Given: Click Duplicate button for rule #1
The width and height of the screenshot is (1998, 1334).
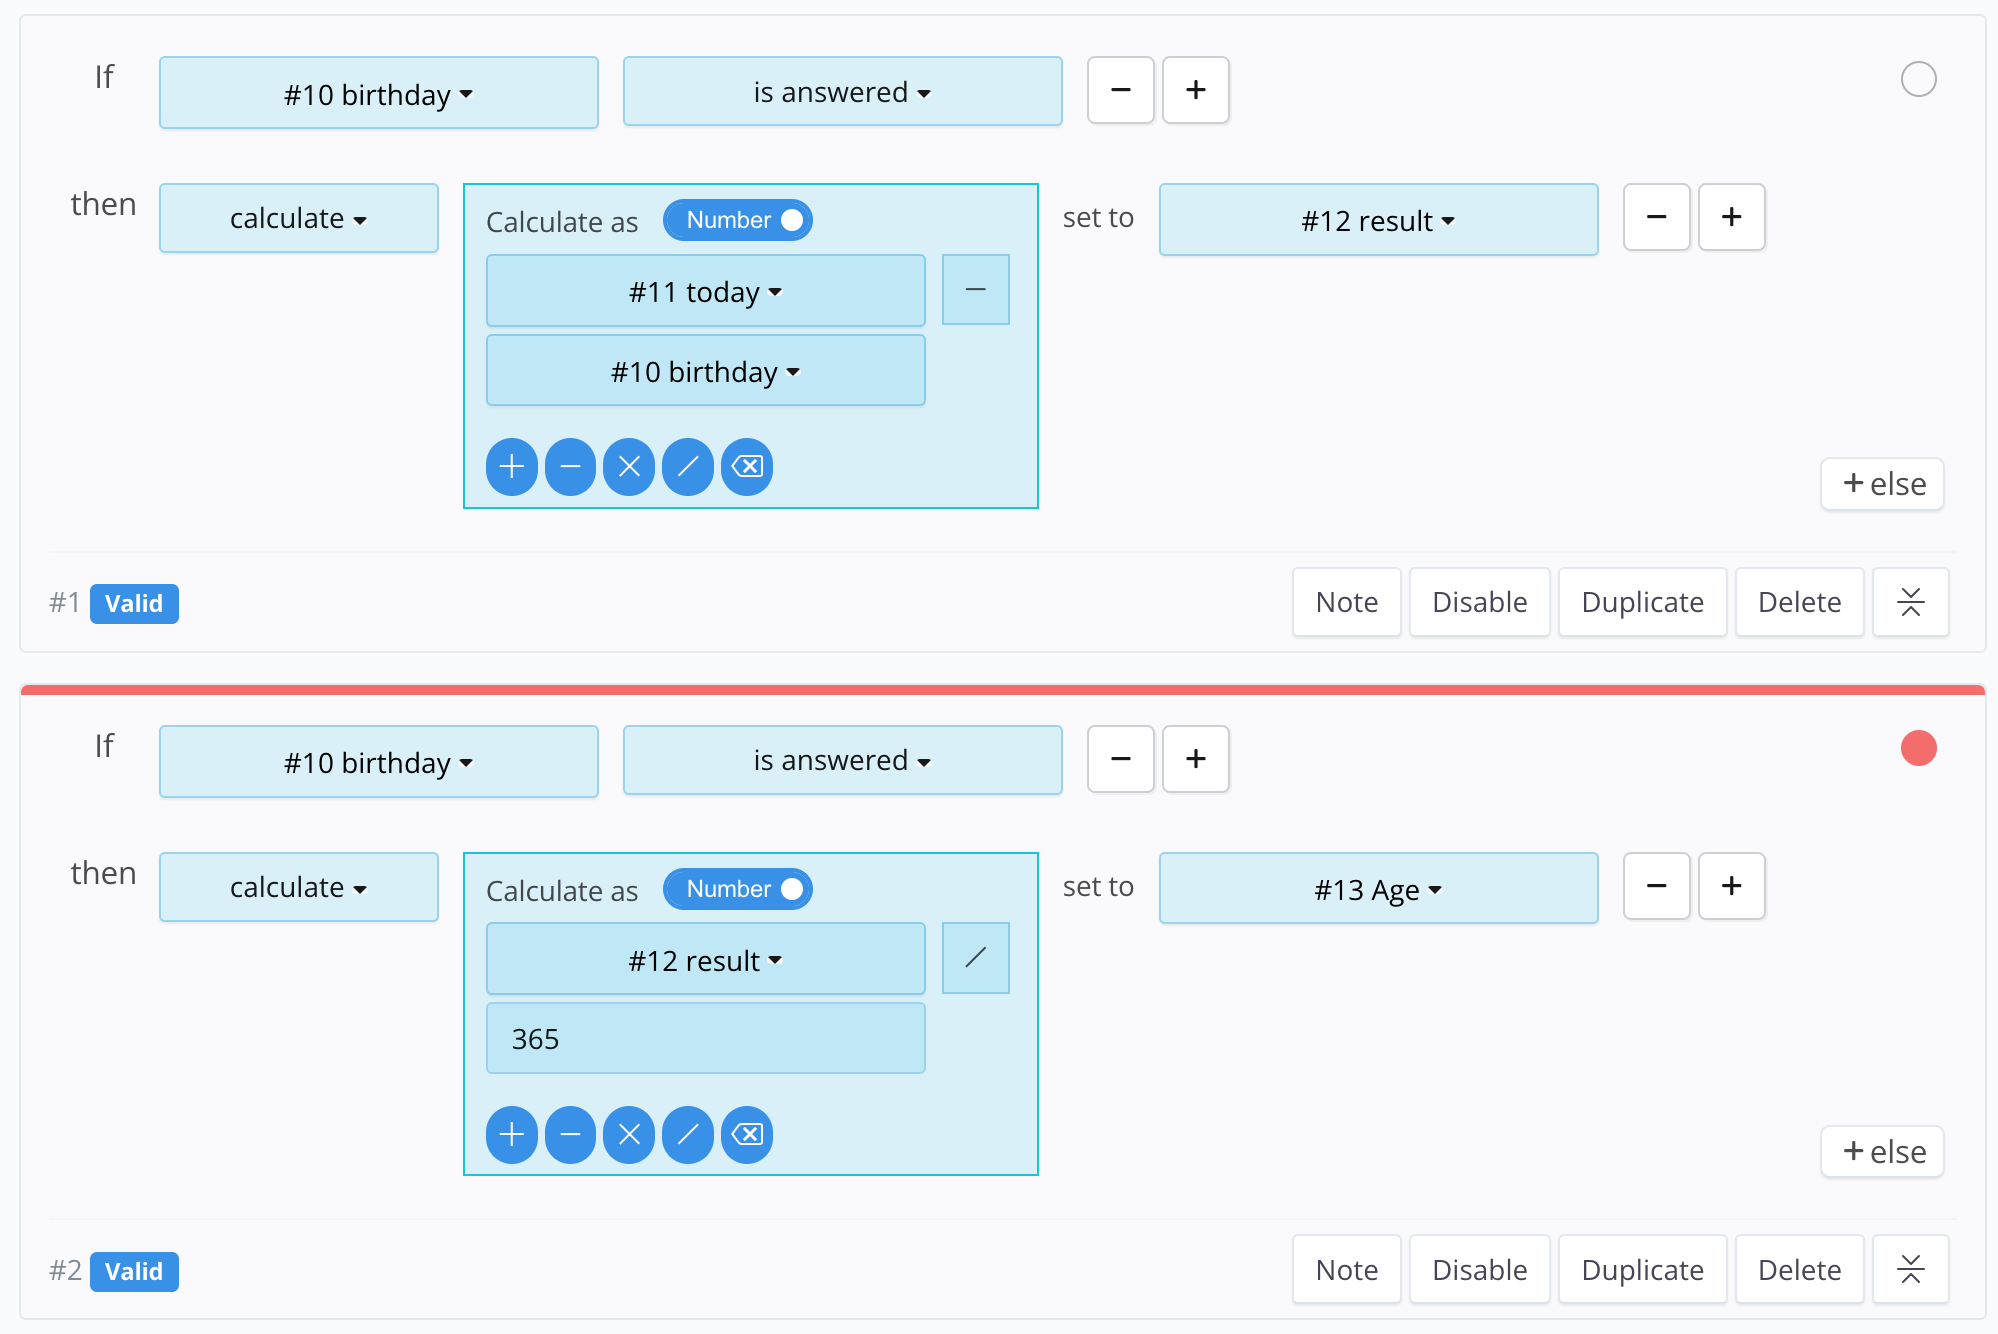Looking at the screenshot, I should pos(1642,602).
